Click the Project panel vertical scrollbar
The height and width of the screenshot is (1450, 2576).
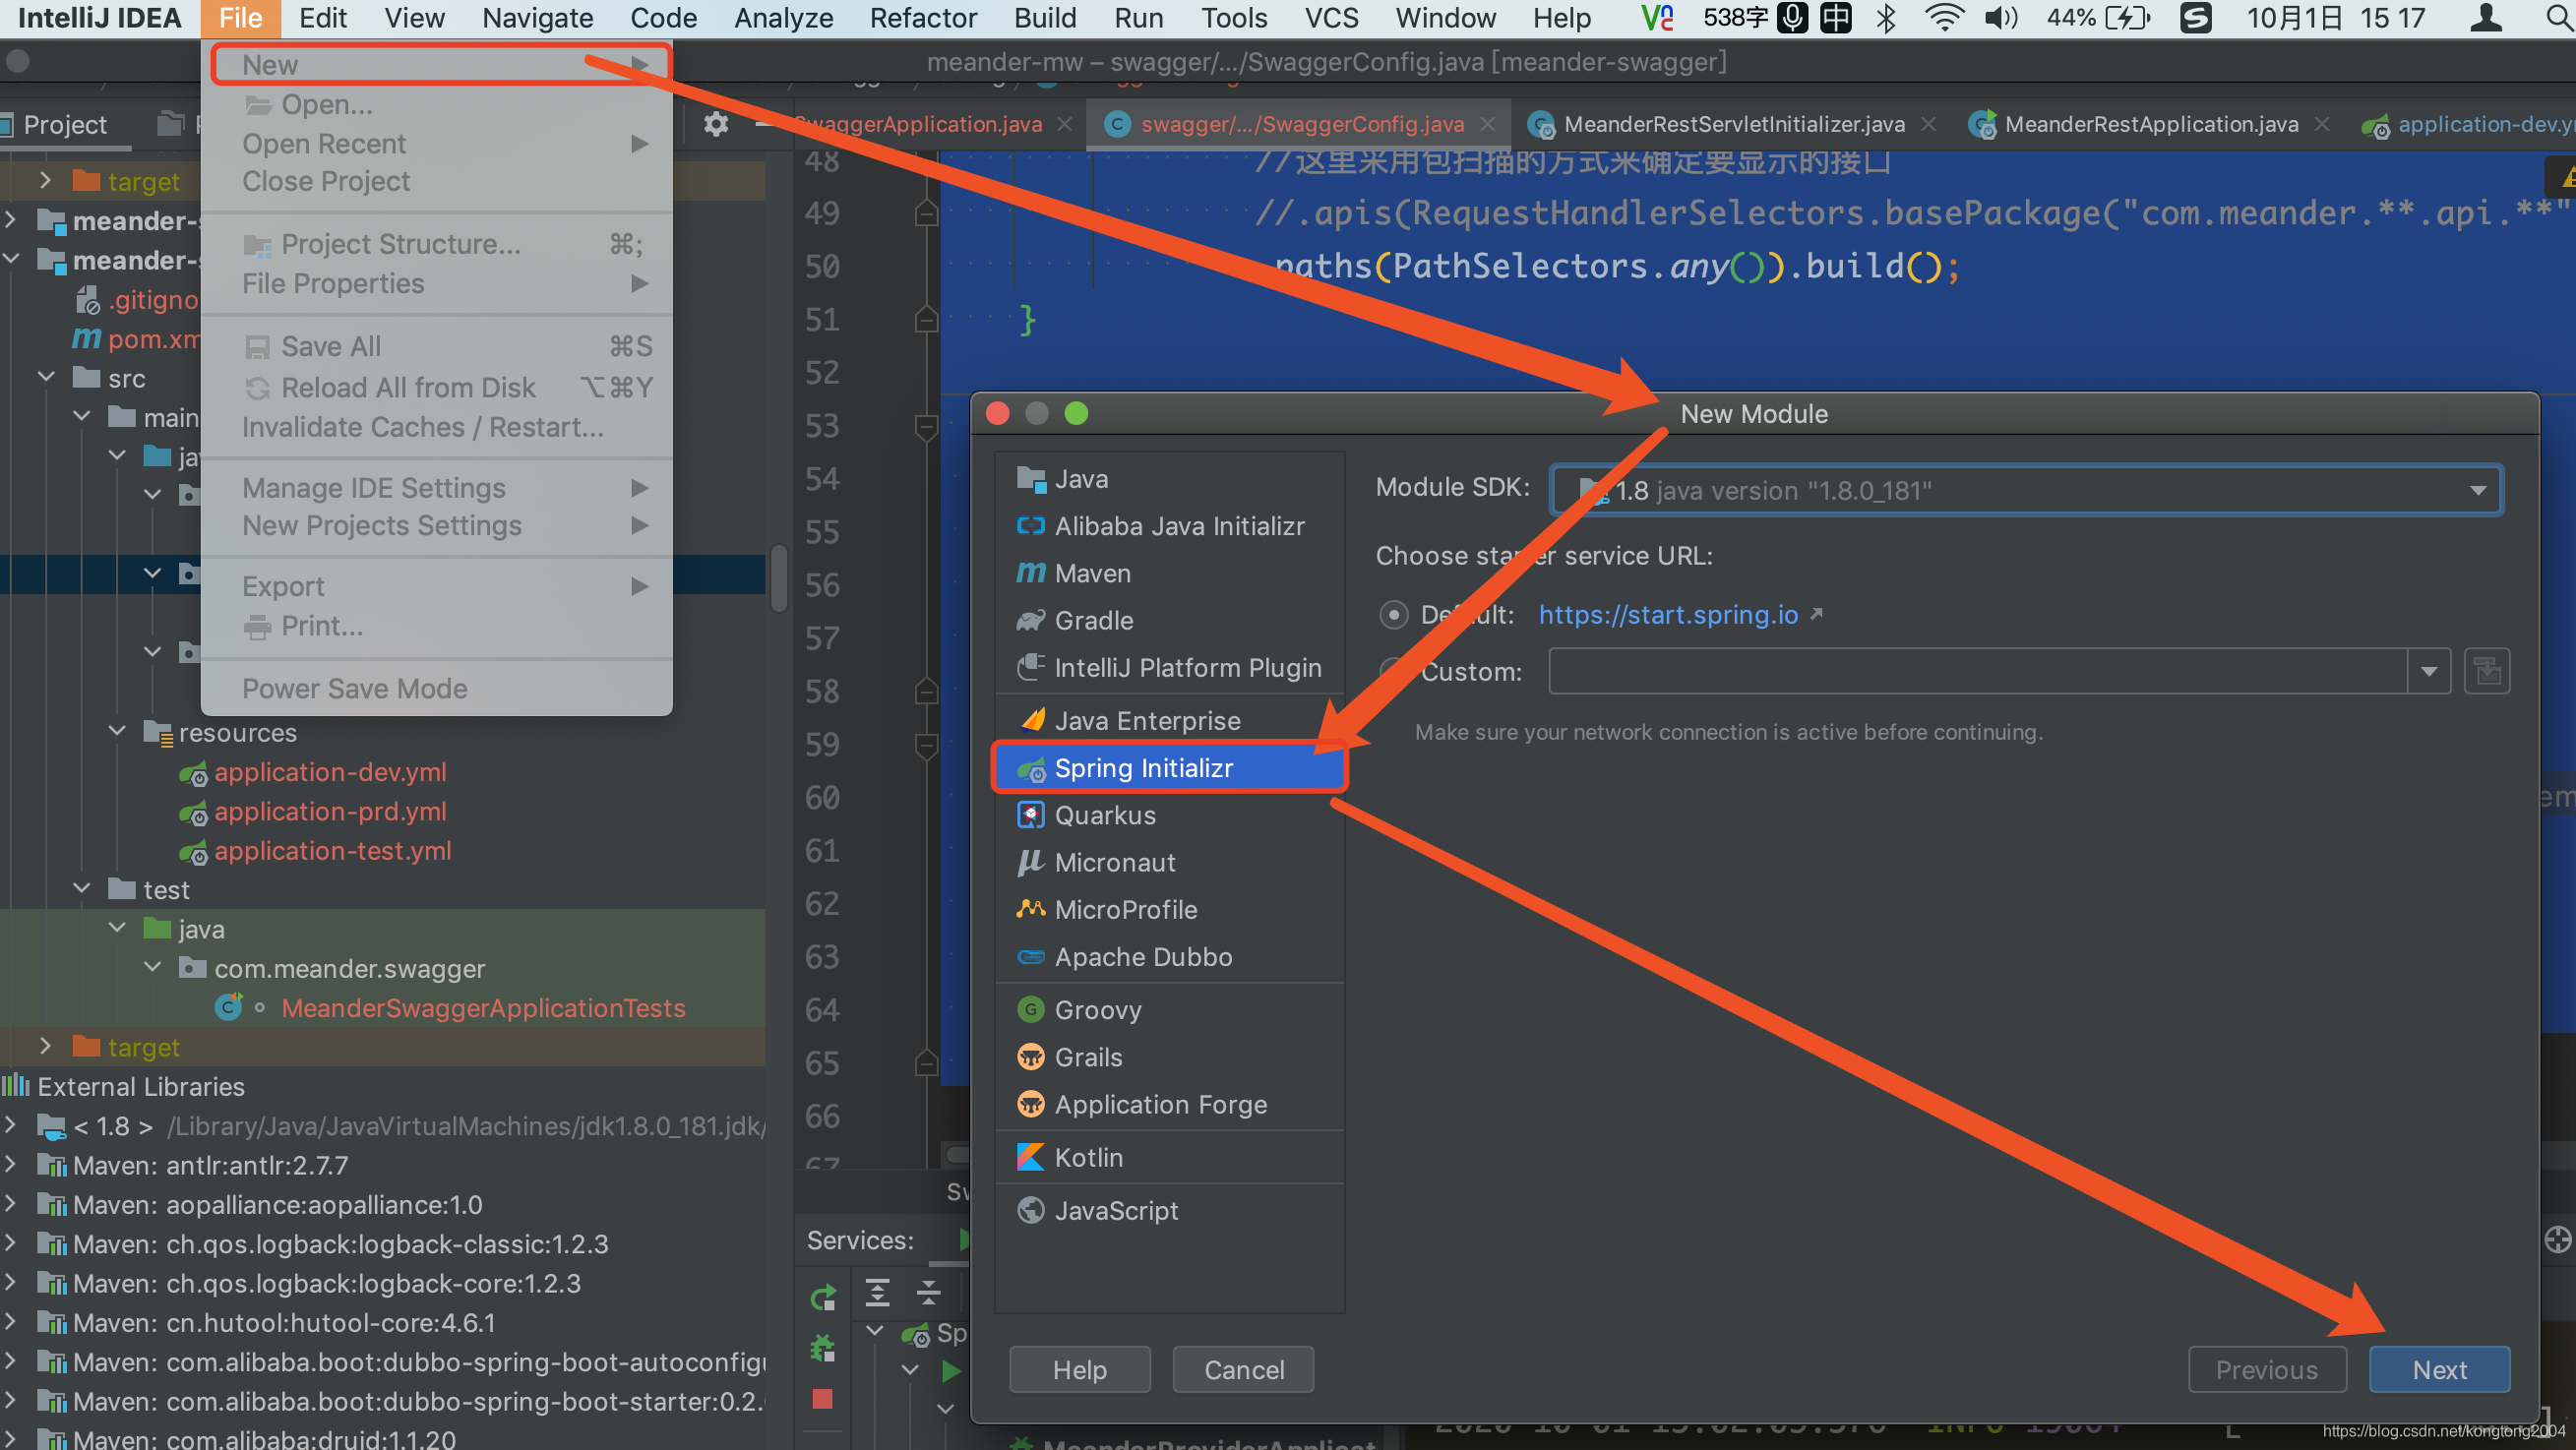(x=780, y=577)
